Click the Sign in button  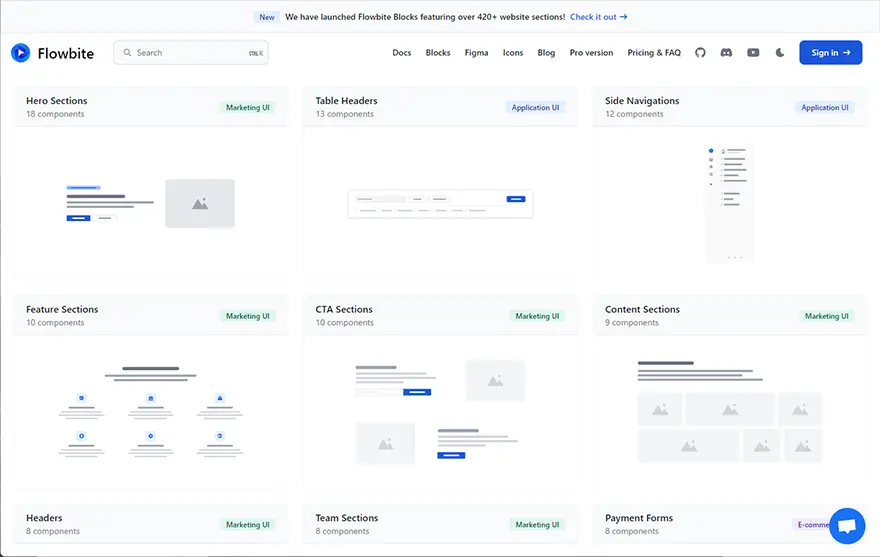click(831, 53)
